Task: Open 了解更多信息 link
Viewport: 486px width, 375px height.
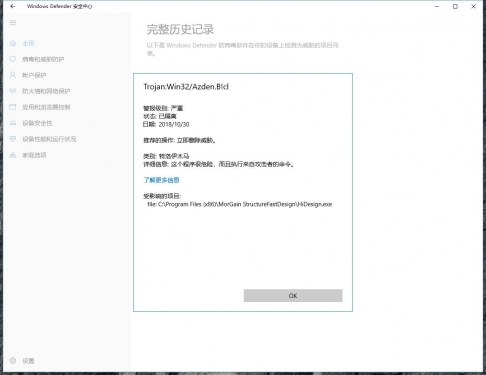Action: pyautogui.click(x=161, y=180)
